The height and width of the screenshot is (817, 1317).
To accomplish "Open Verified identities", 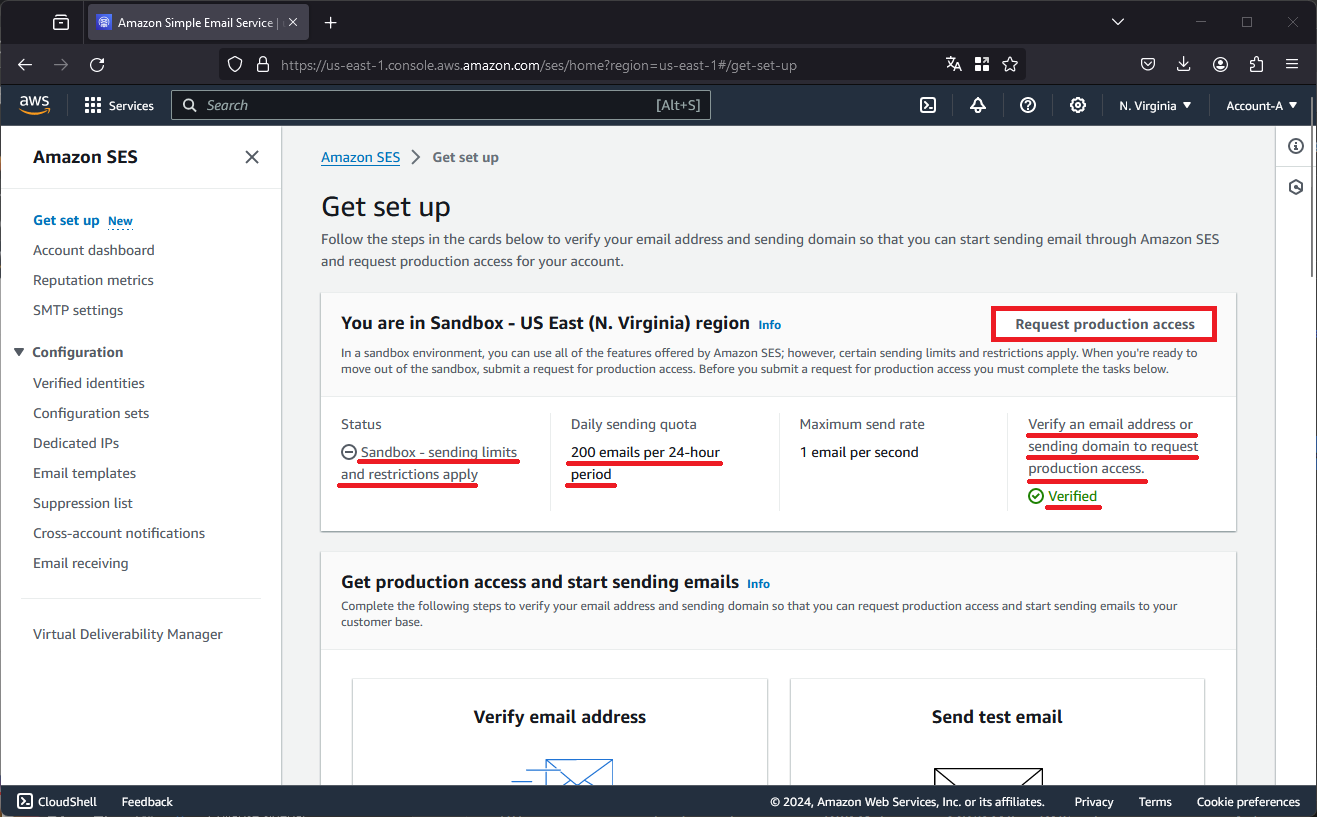I will pos(89,383).
